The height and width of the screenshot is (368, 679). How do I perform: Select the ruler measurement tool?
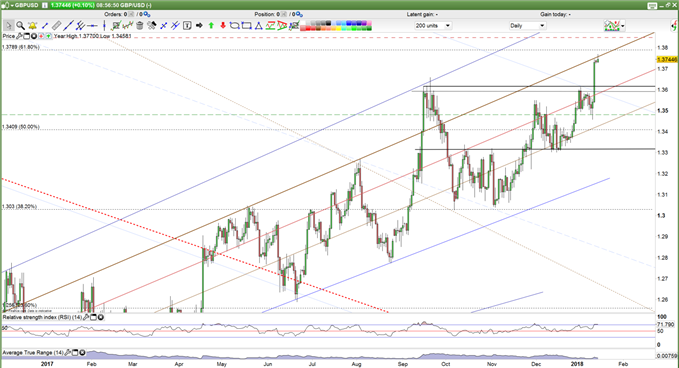[56, 26]
